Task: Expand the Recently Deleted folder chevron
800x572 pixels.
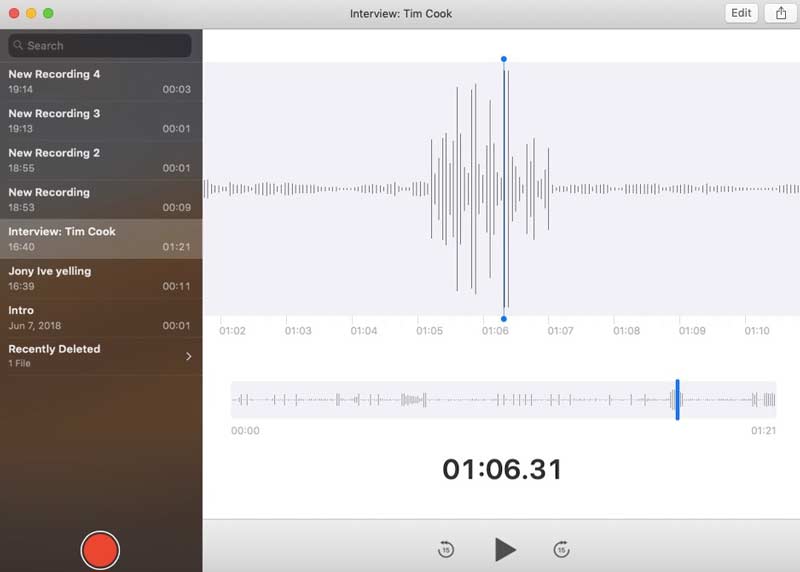Action: point(188,356)
